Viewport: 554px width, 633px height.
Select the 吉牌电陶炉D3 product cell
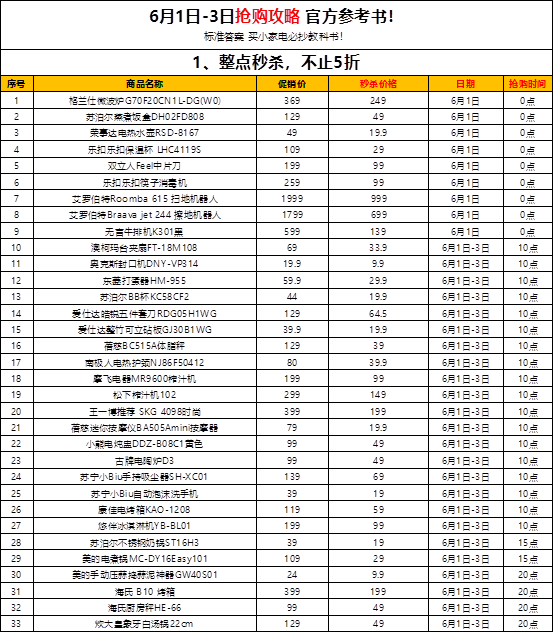[145, 461]
